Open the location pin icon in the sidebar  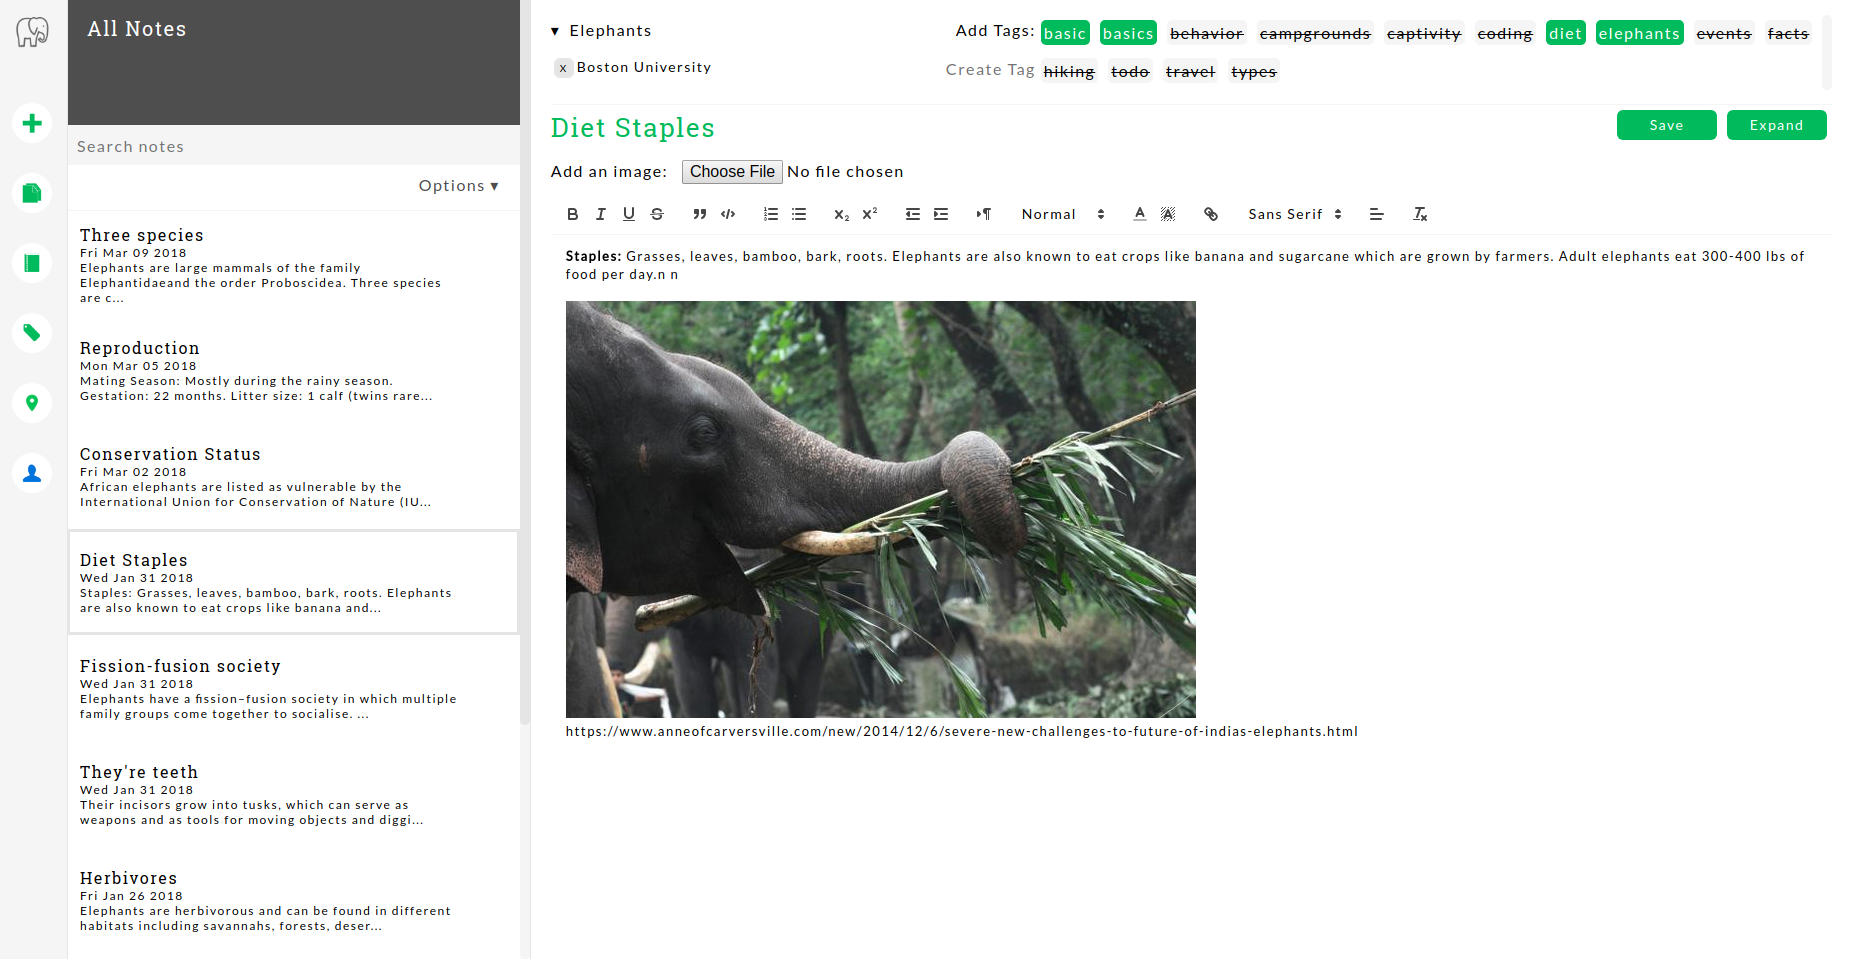[32, 403]
